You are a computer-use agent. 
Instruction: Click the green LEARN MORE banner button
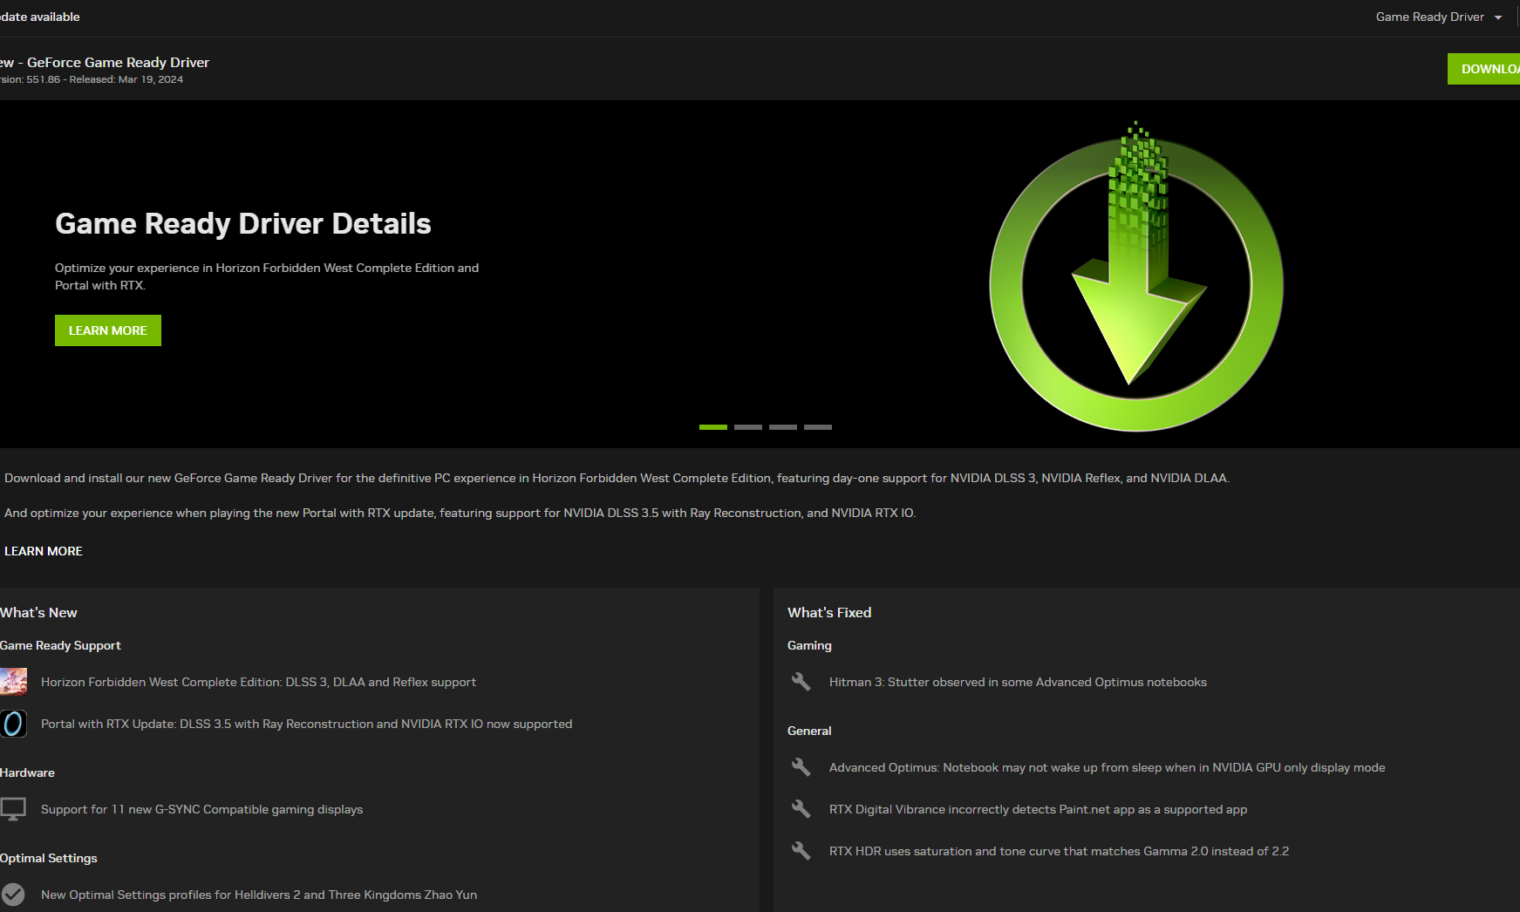click(x=108, y=331)
